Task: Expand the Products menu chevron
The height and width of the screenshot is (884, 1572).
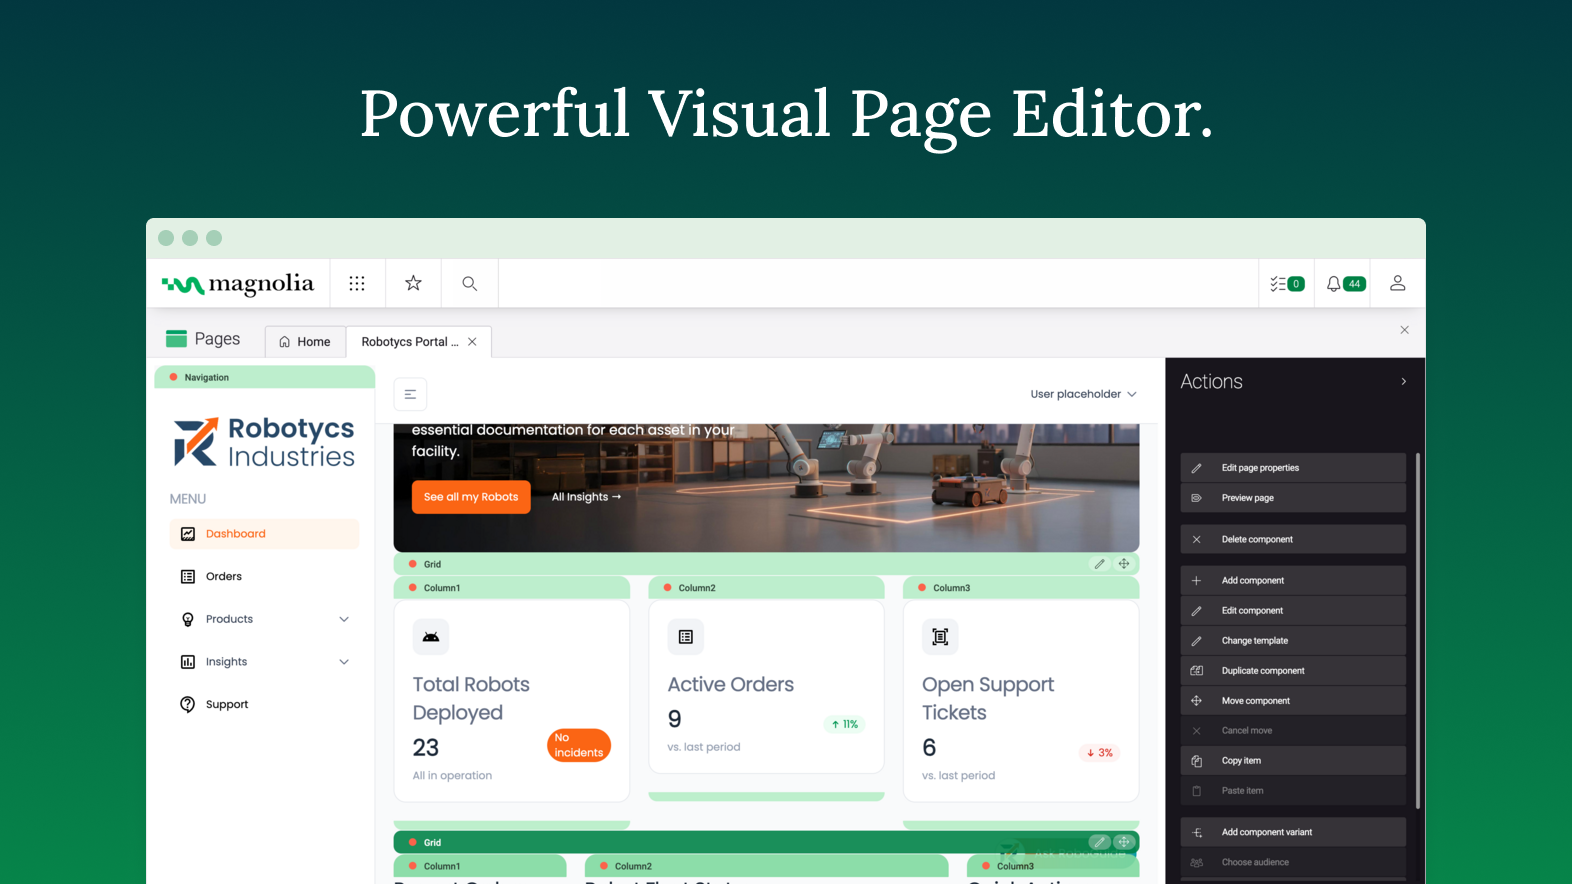Action: click(344, 619)
